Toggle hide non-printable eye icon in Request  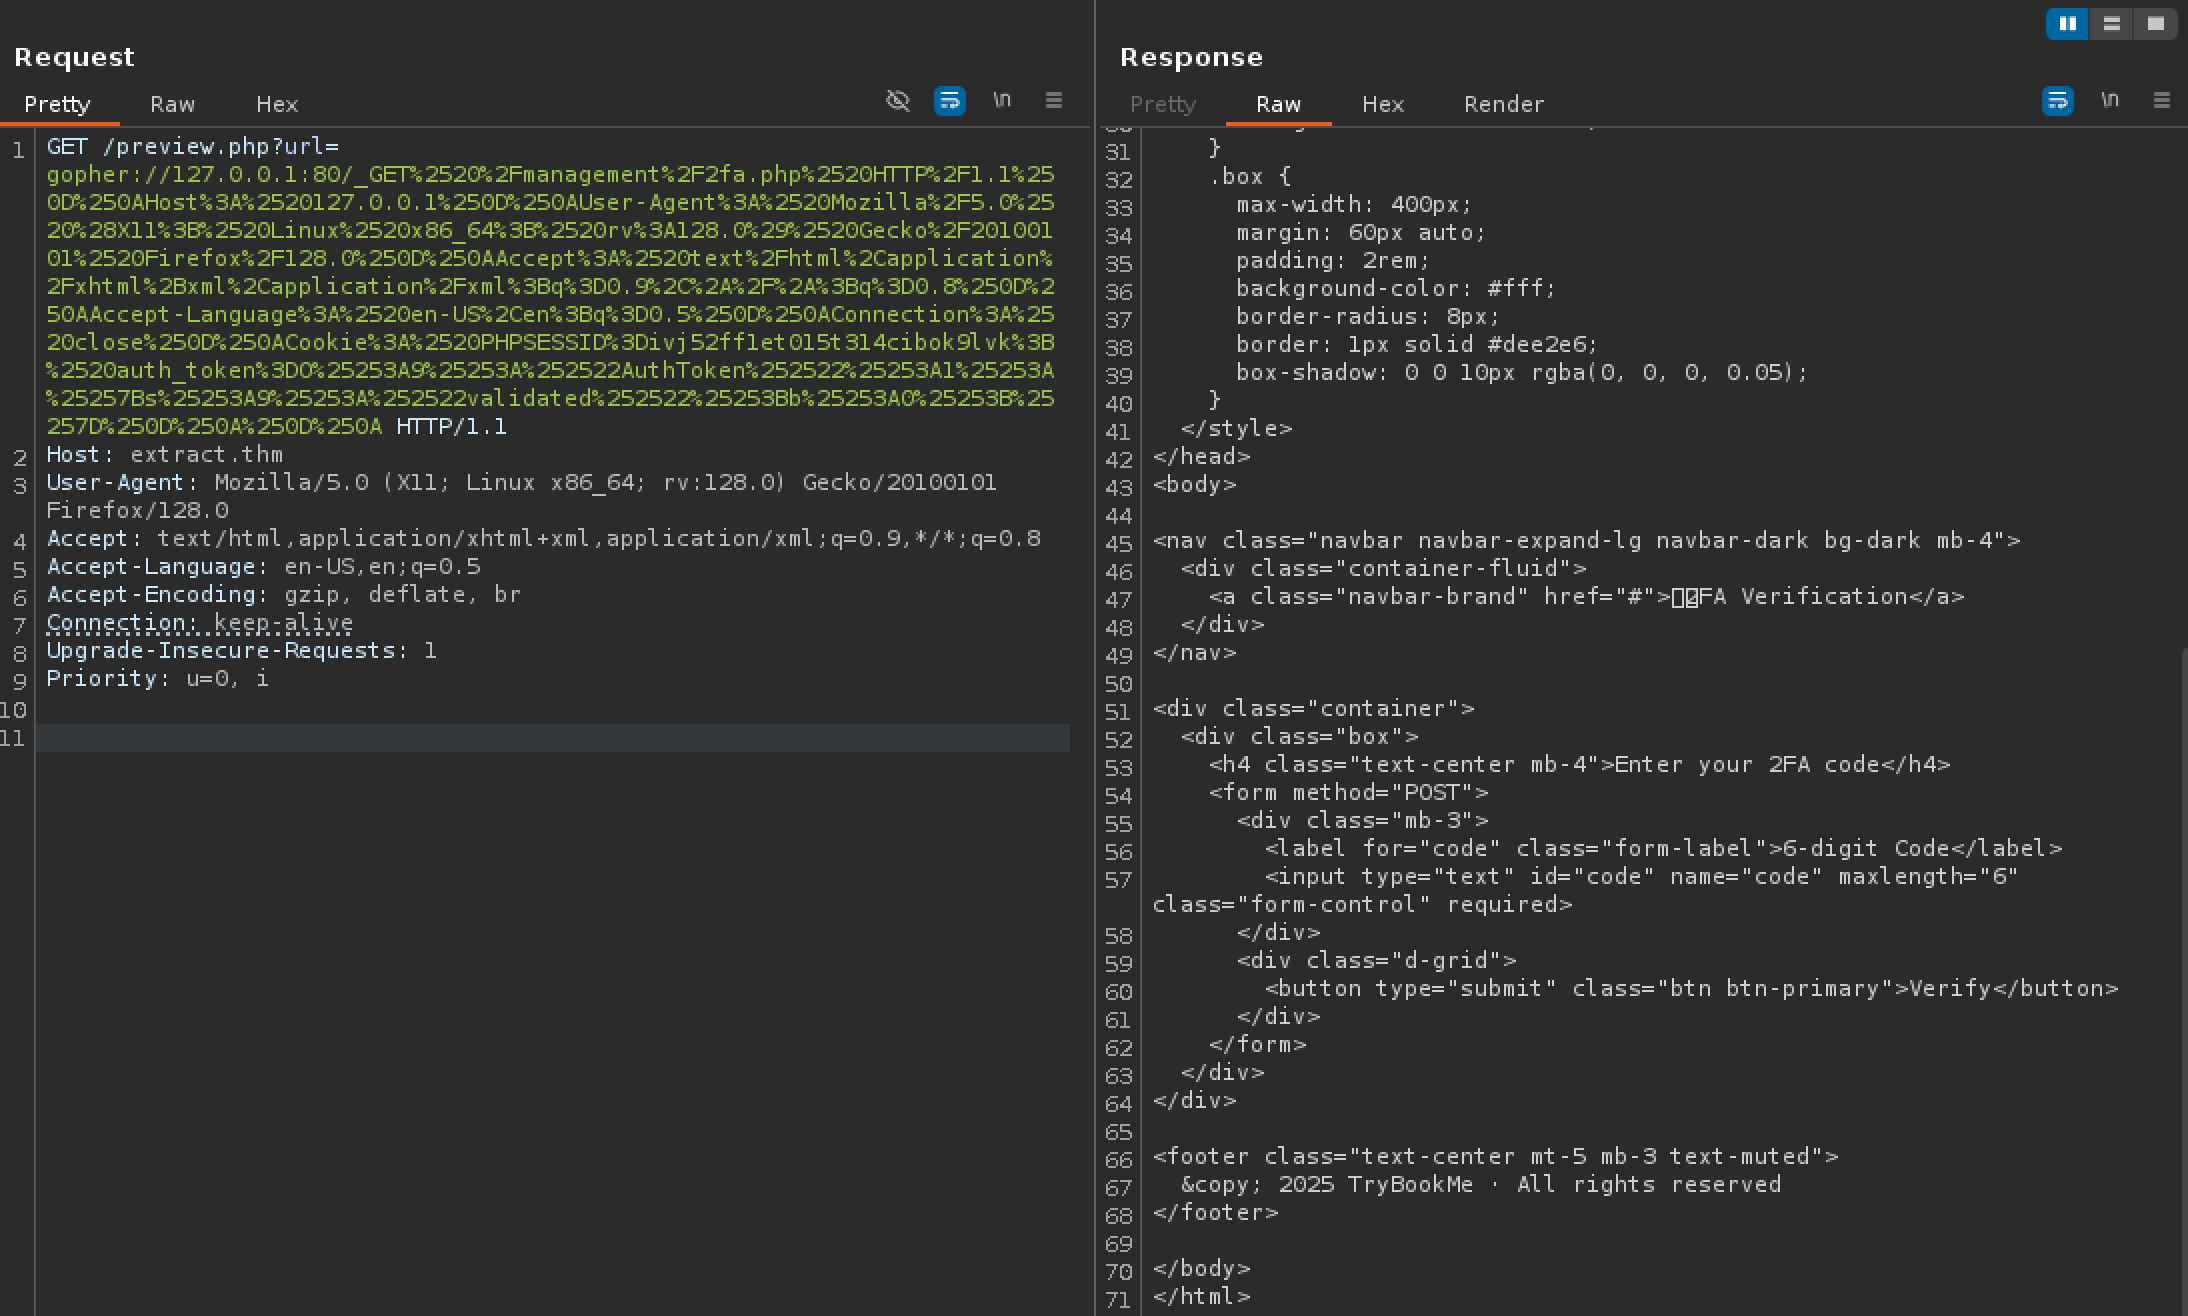pyautogui.click(x=898, y=101)
